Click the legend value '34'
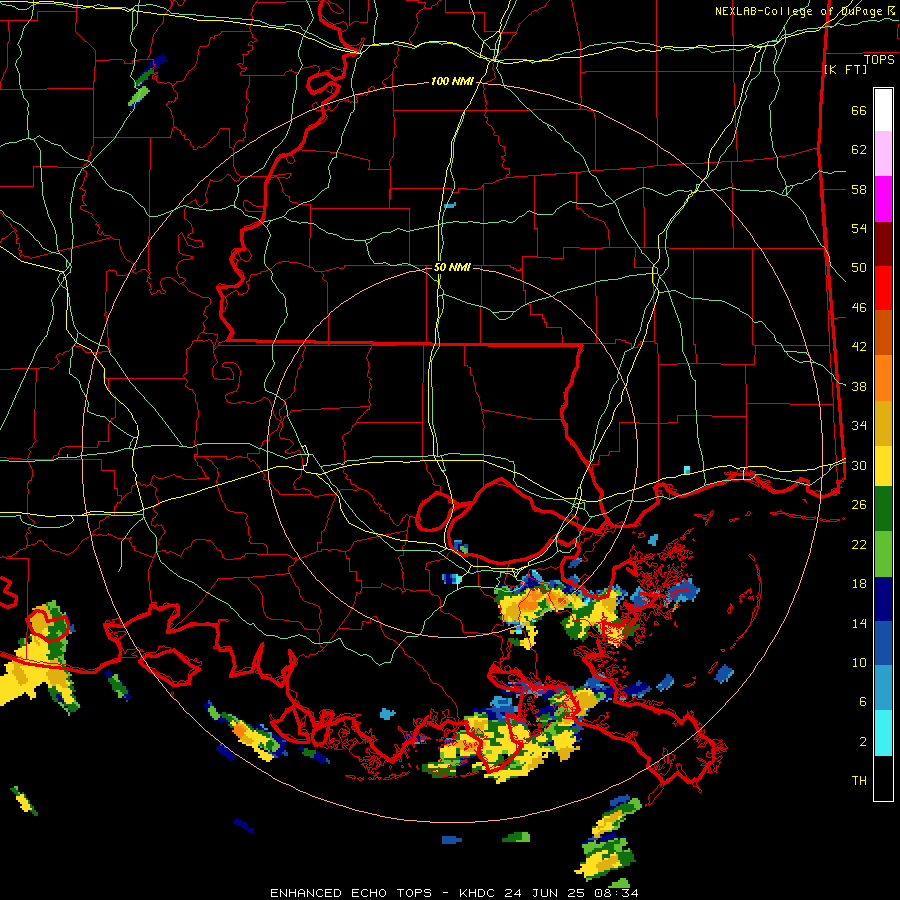Viewport: 900px width, 900px height. point(859,426)
